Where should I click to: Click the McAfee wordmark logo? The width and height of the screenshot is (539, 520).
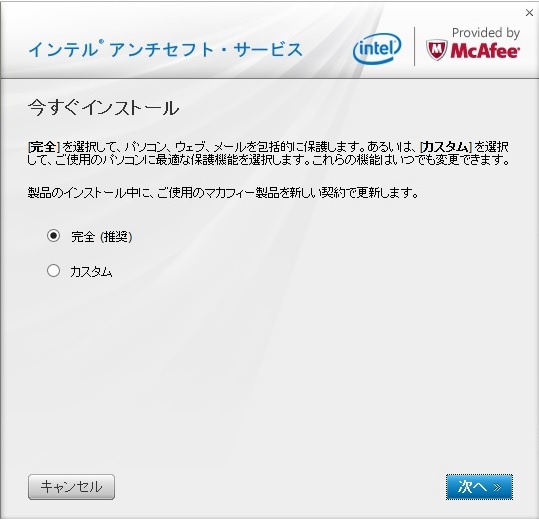pyautogui.click(x=485, y=51)
